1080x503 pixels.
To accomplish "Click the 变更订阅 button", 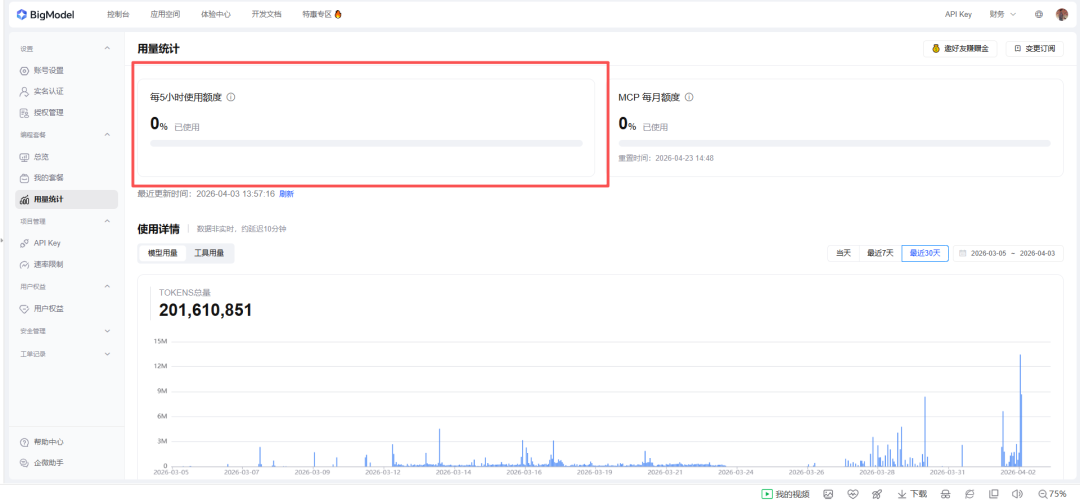I will pos(1036,48).
